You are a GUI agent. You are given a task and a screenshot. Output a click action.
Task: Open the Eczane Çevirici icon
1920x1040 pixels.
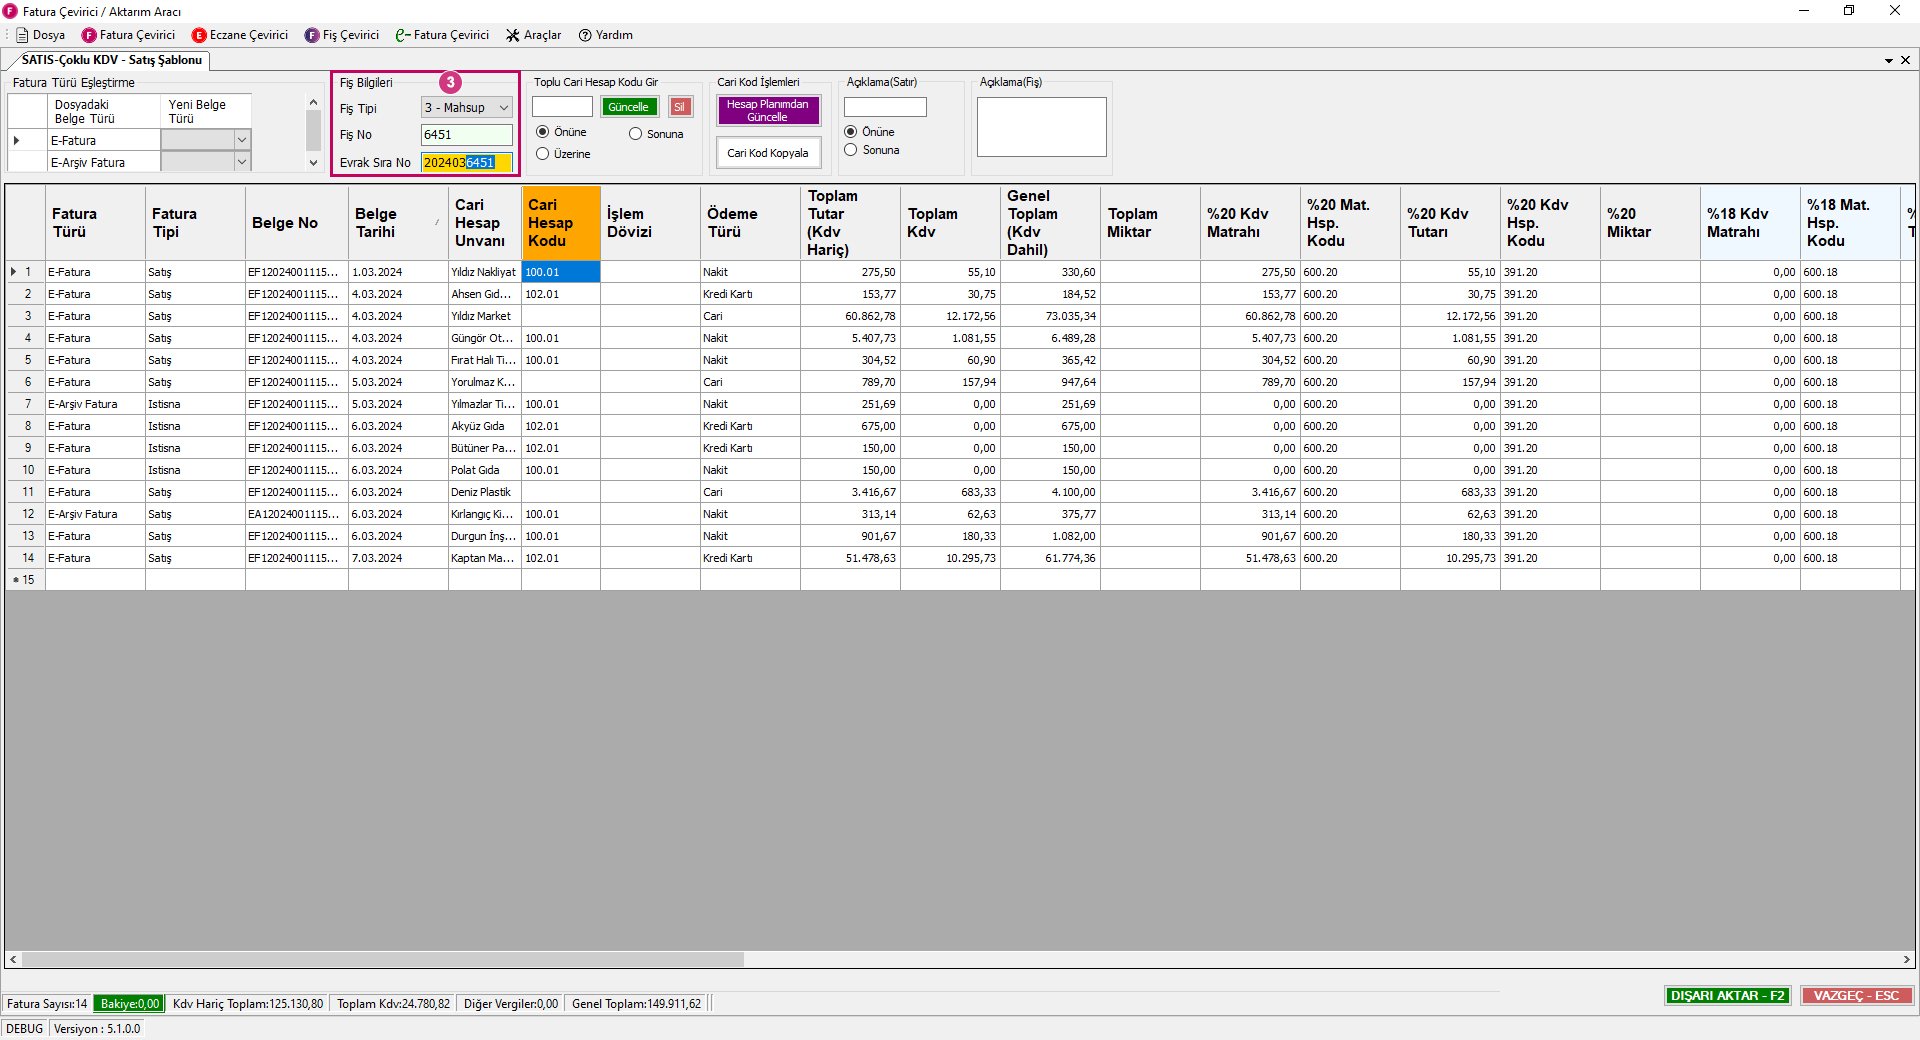tap(199, 35)
